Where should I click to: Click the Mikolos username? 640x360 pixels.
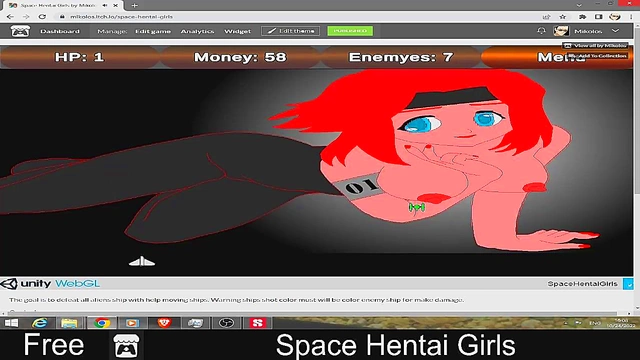click(x=588, y=31)
